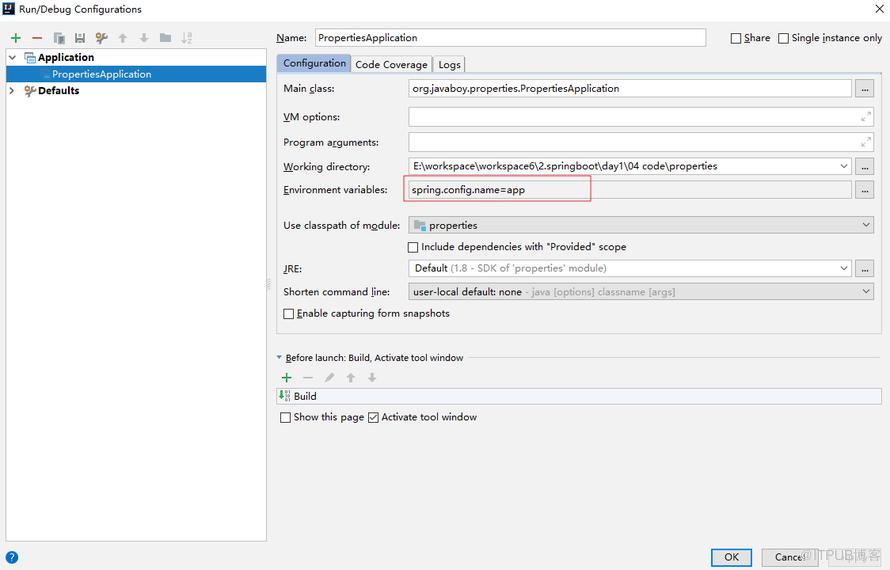The image size is (890, 570).
Task: Select the Application tree item
Action: (66, 57)
